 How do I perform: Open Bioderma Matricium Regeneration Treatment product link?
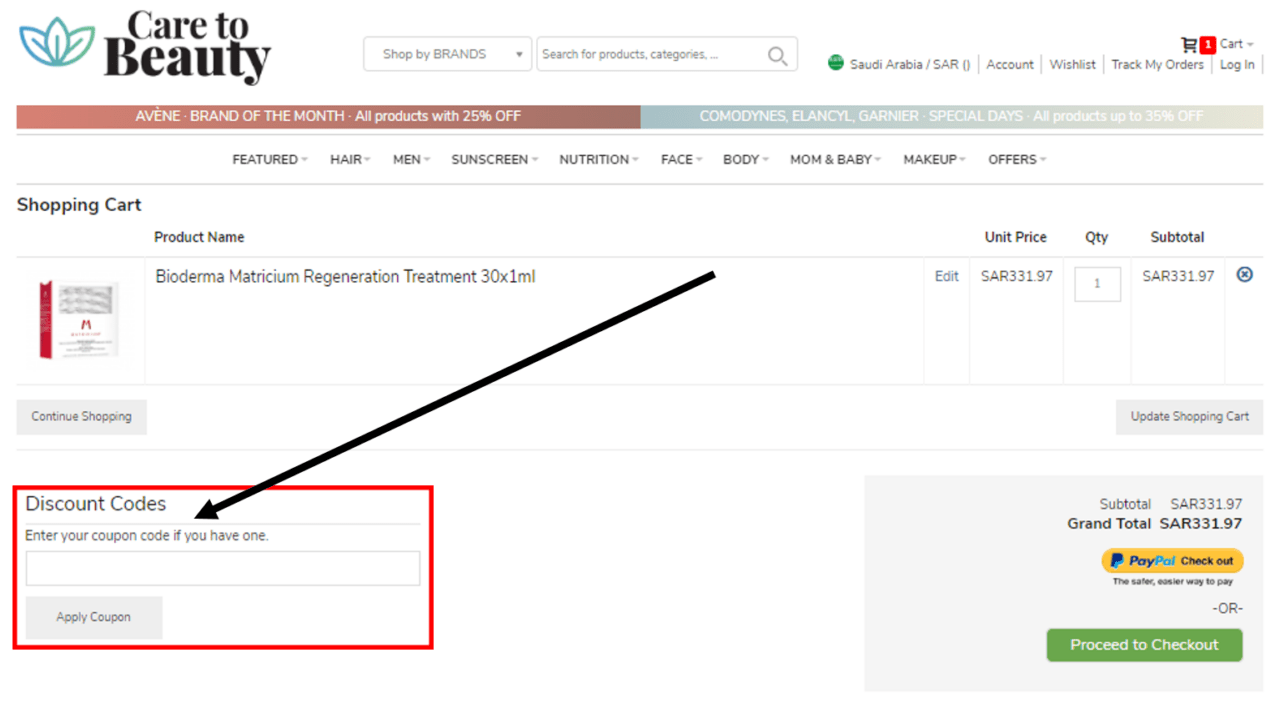(x=345, y=277)
